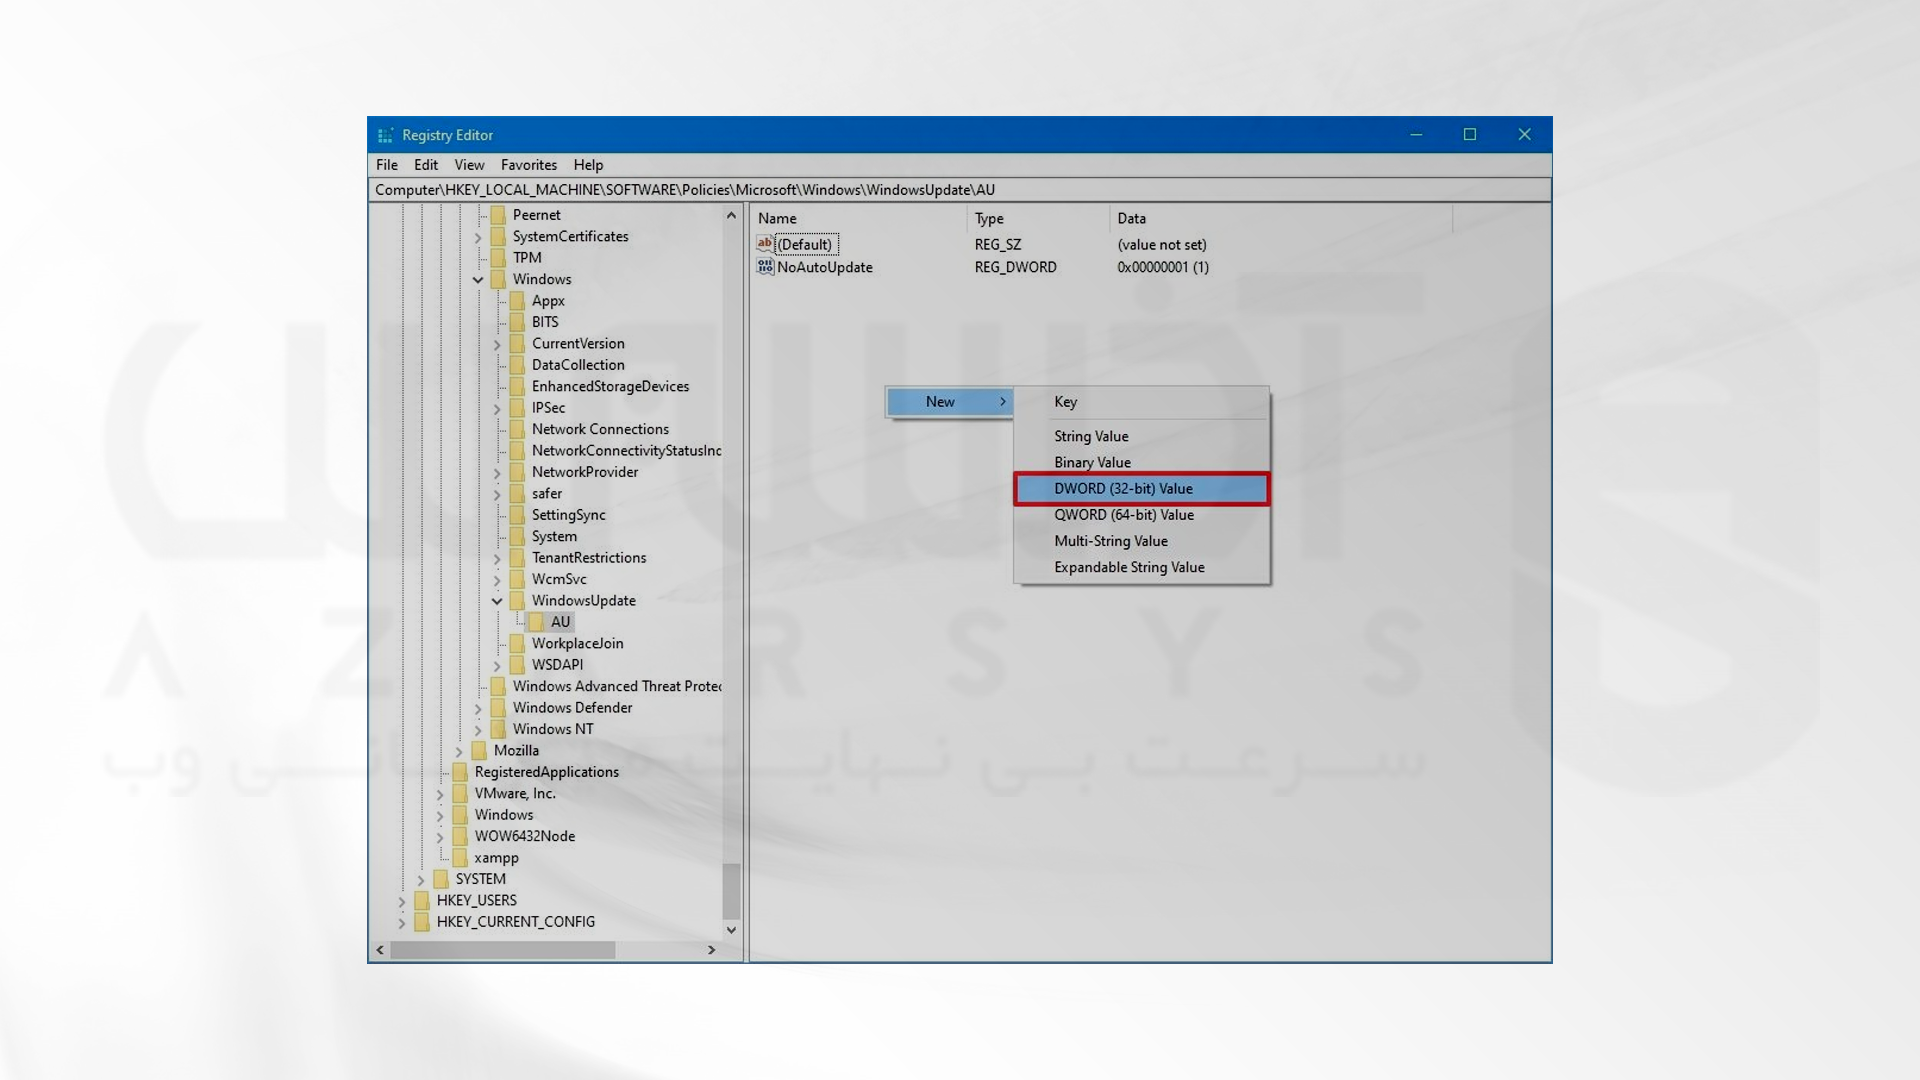
Task: Select the Windows Advanced Threat Protec key
Action: tap(617, 686)
